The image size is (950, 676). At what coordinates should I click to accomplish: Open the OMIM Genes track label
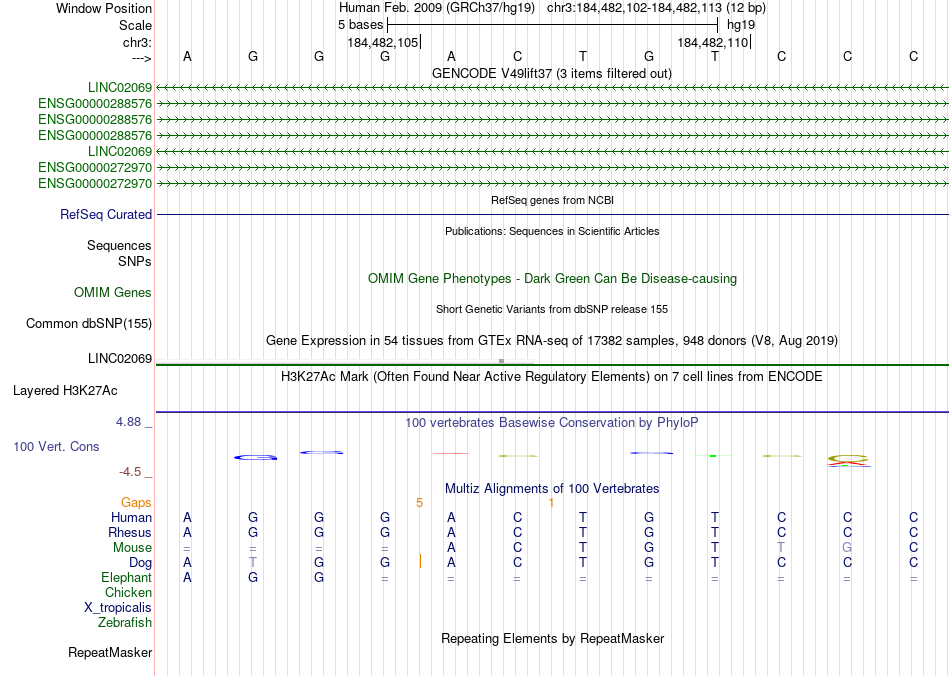pos(113,293)
